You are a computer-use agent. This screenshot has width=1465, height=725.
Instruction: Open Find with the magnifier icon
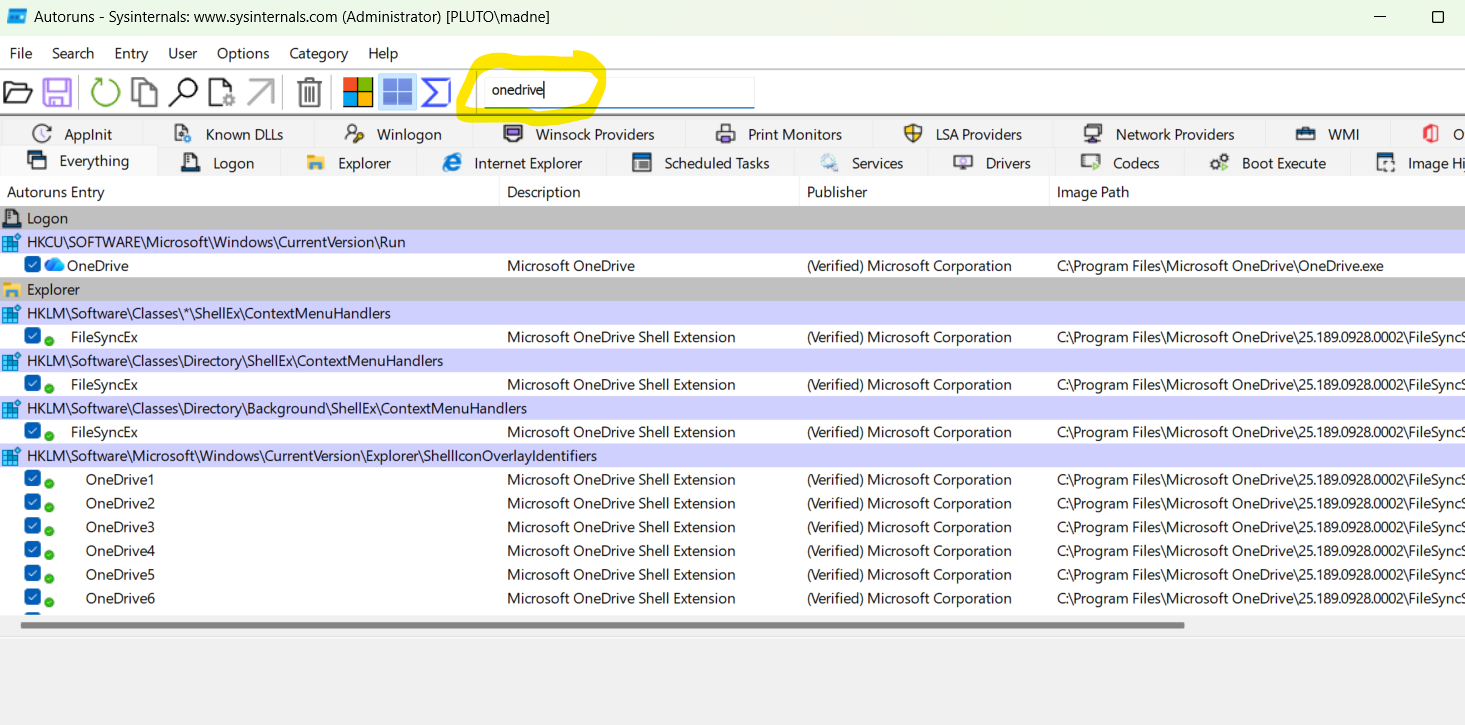[183, 93]
